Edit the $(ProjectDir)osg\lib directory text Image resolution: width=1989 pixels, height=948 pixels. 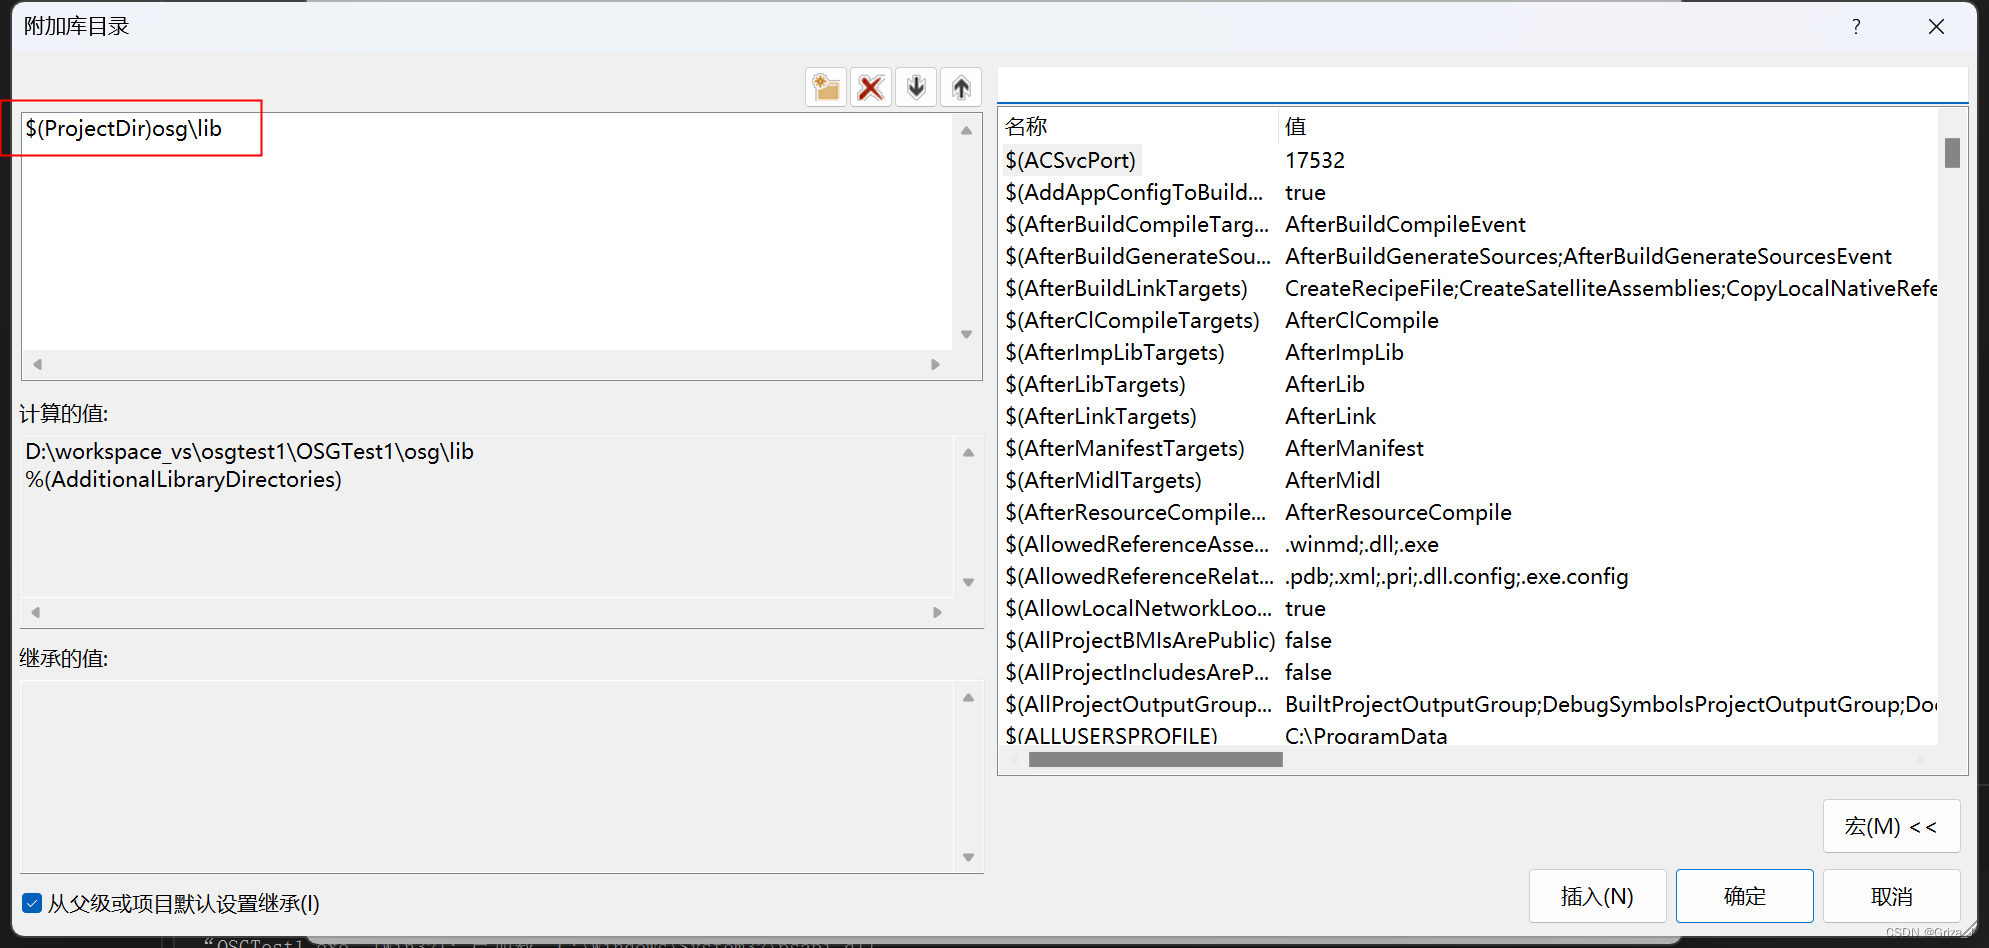tap(122, 128)
